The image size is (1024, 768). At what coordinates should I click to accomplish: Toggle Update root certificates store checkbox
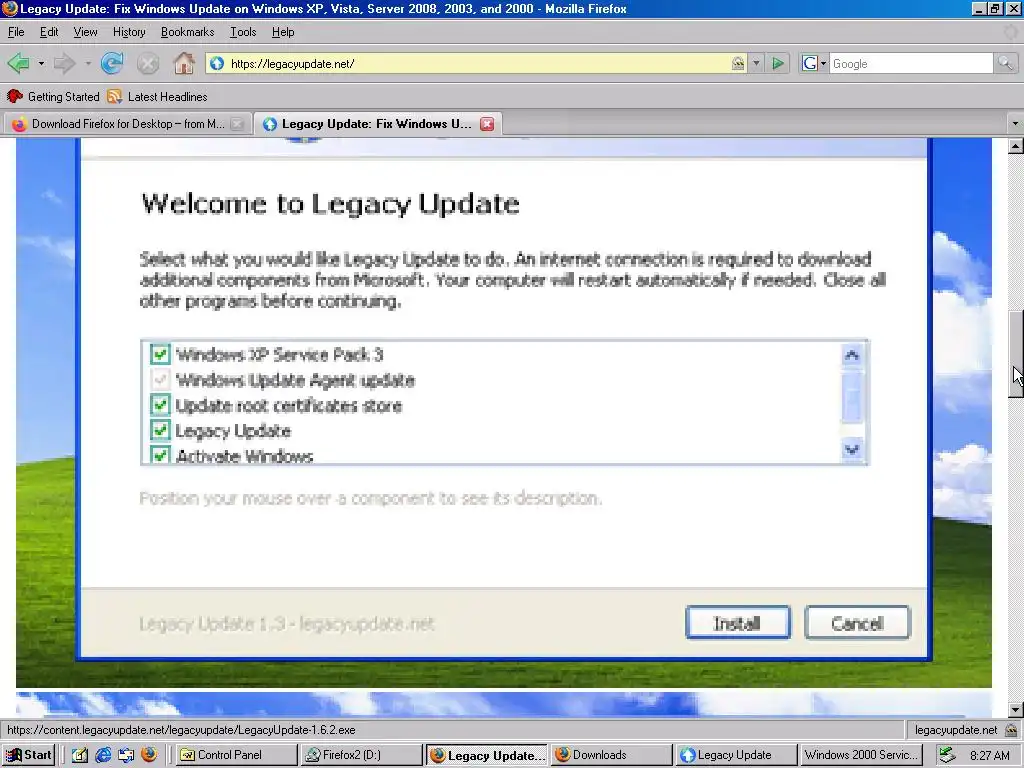[x=160, y=405]
